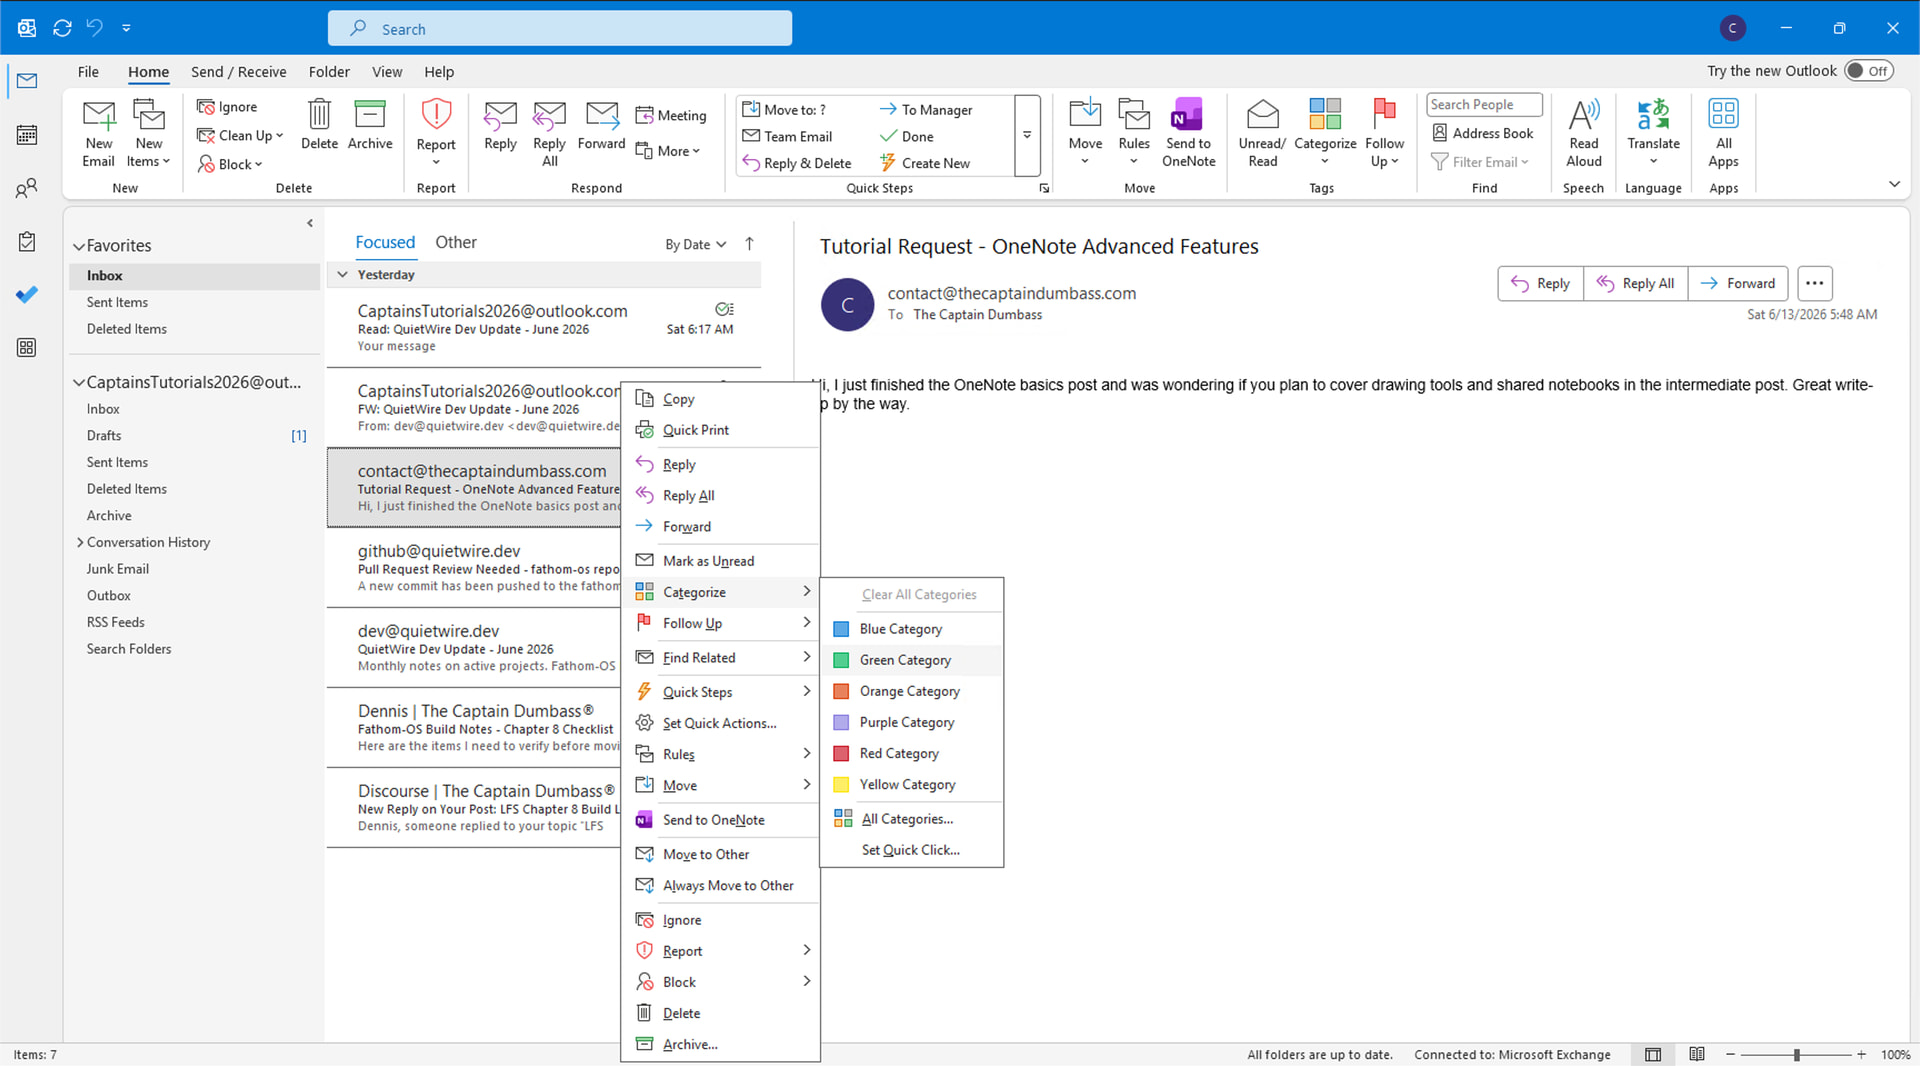This screenshot has height=1066, width=1920.
Task: Expand the Conversation History folder
Action: point(80,542)
